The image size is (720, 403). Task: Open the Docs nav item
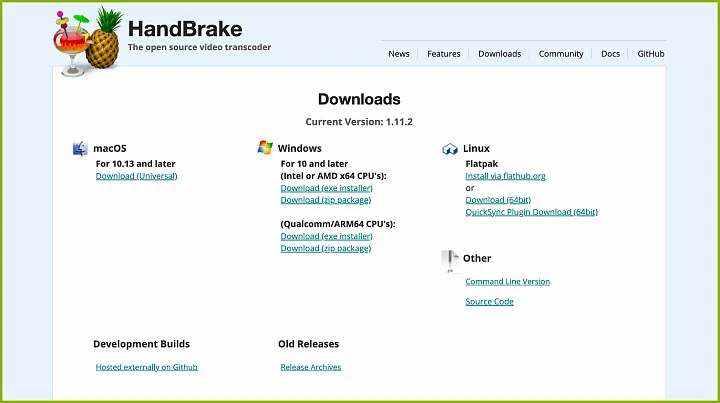click(x=610, y=54)
